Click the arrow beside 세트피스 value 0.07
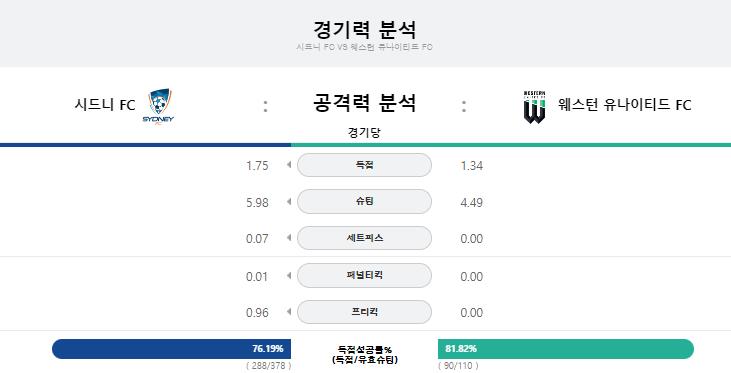731x373 pixels. click(x=289, y=238)
